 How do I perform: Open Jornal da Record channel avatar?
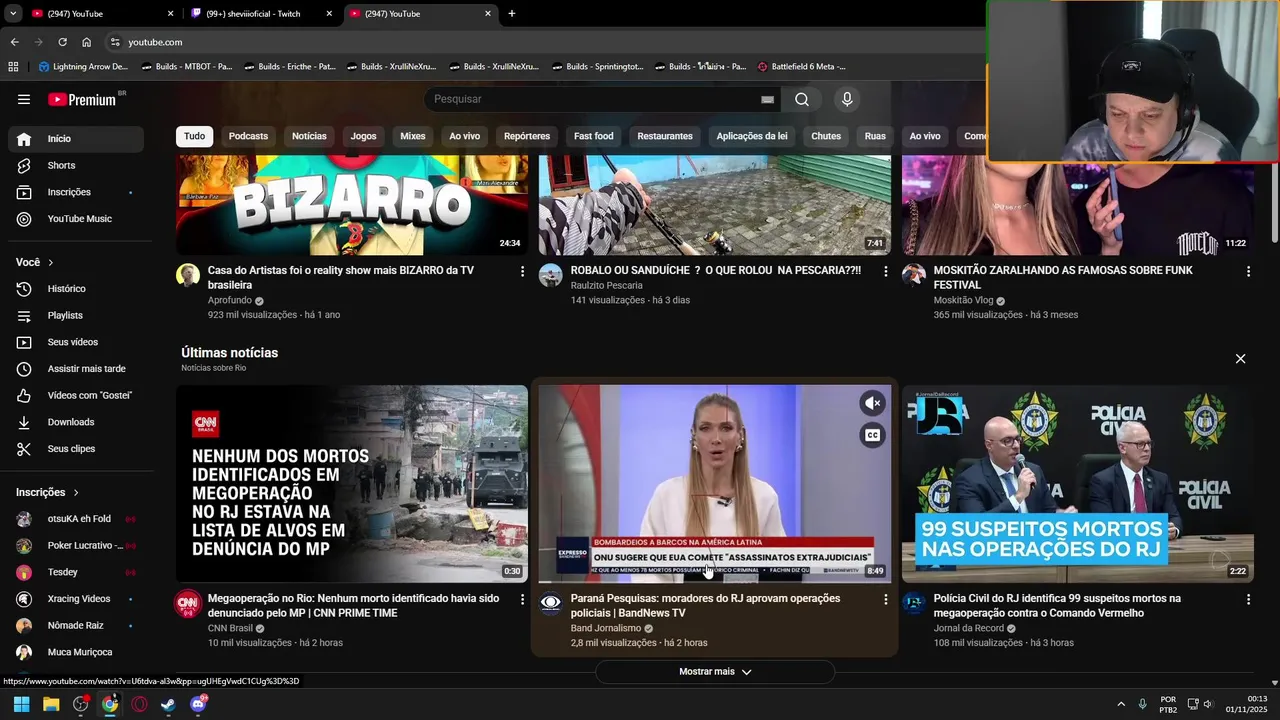[x=914, y=603]
